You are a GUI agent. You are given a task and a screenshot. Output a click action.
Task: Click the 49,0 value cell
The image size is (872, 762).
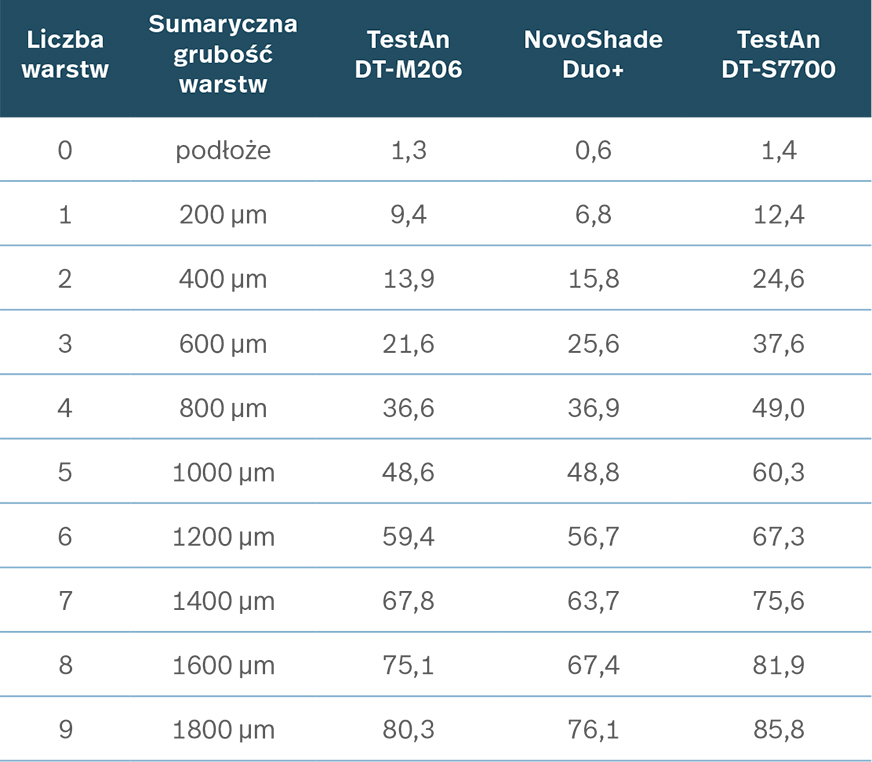[778, 408]
